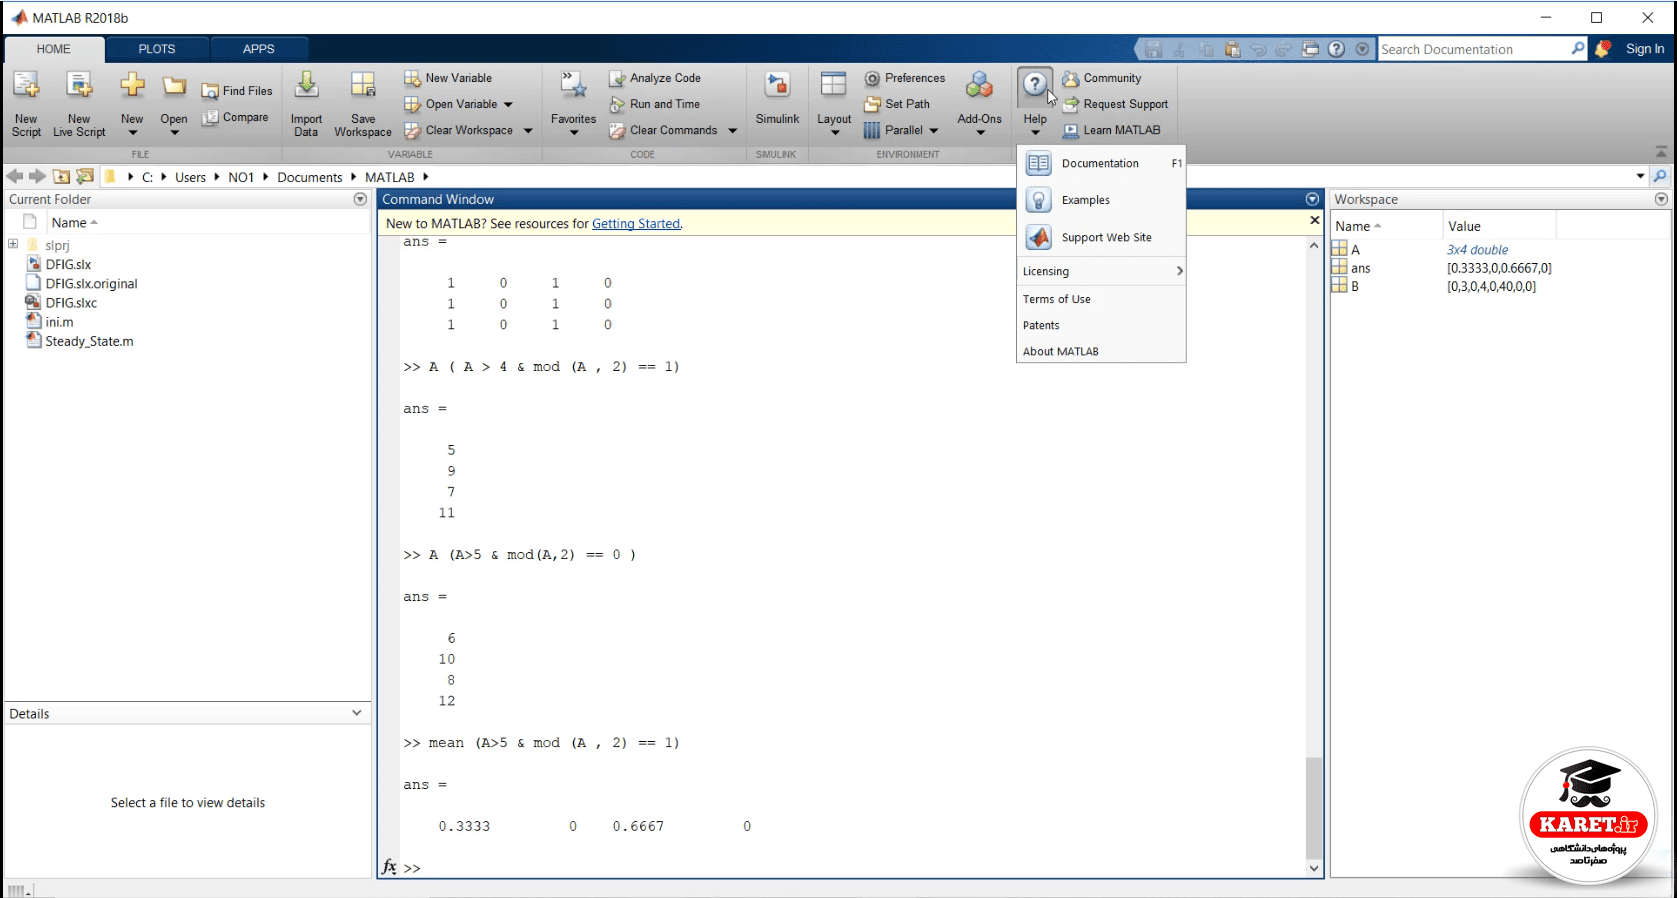Expand the Clear Commands dropdown arrow
The width and height of the screenshot is (1677, 898).
click(732, 130)
